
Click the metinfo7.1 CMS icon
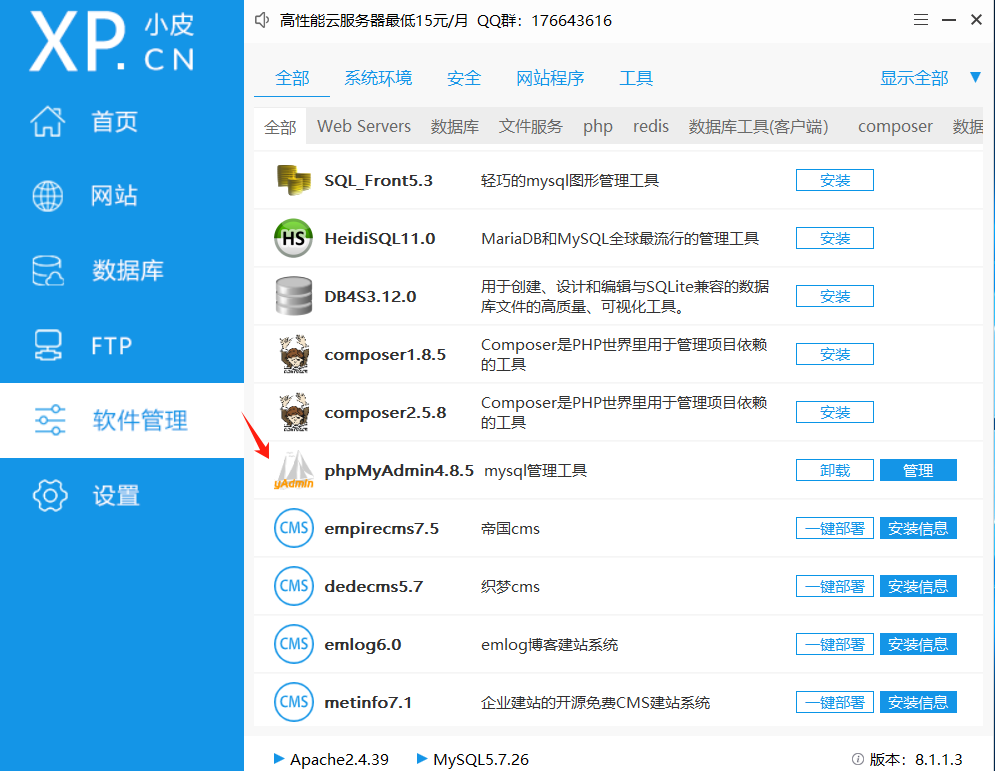[294, 702]
